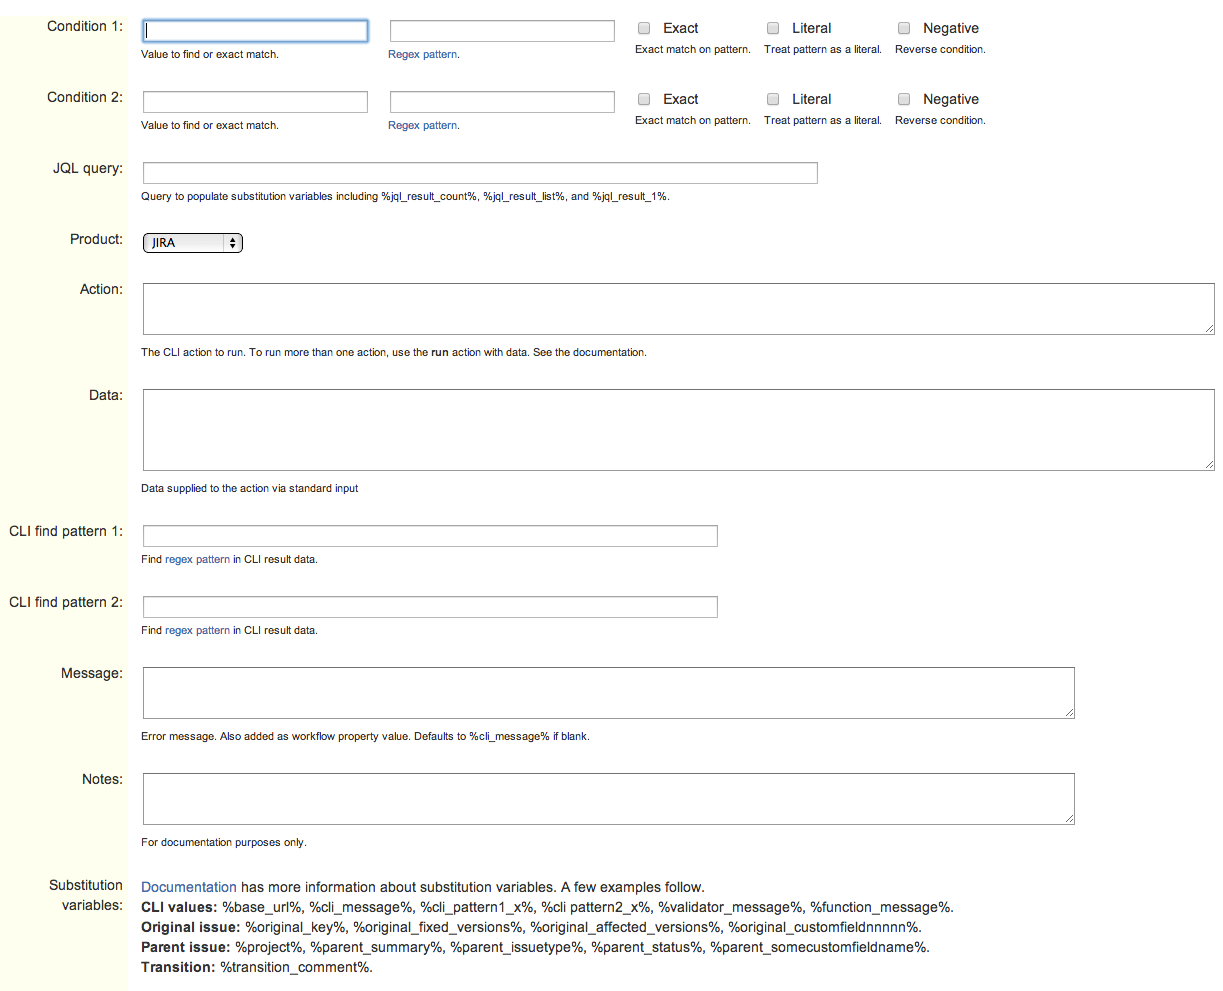Click the 'JQL query:' label
Screen dimensions: 1223x991
tap(88, 169)
